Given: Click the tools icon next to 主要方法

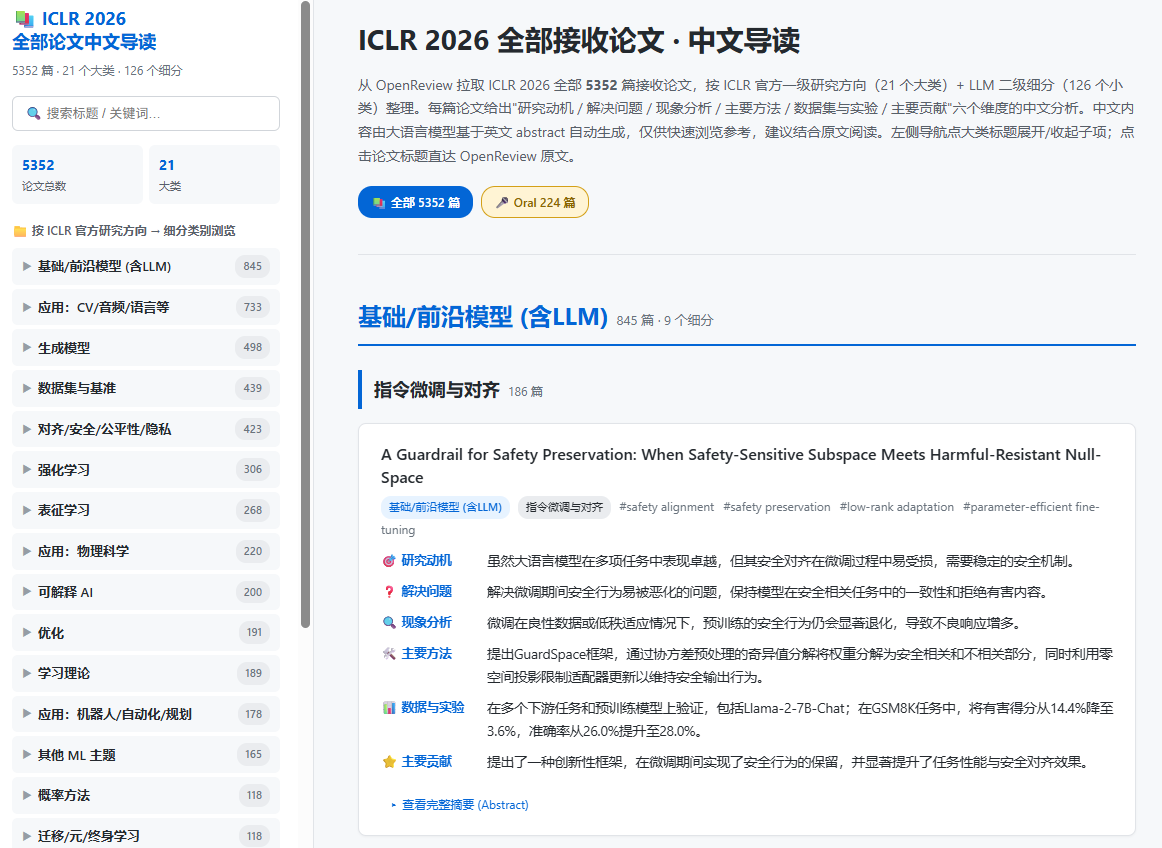Looking at the screenshot, I should (388, 654).
